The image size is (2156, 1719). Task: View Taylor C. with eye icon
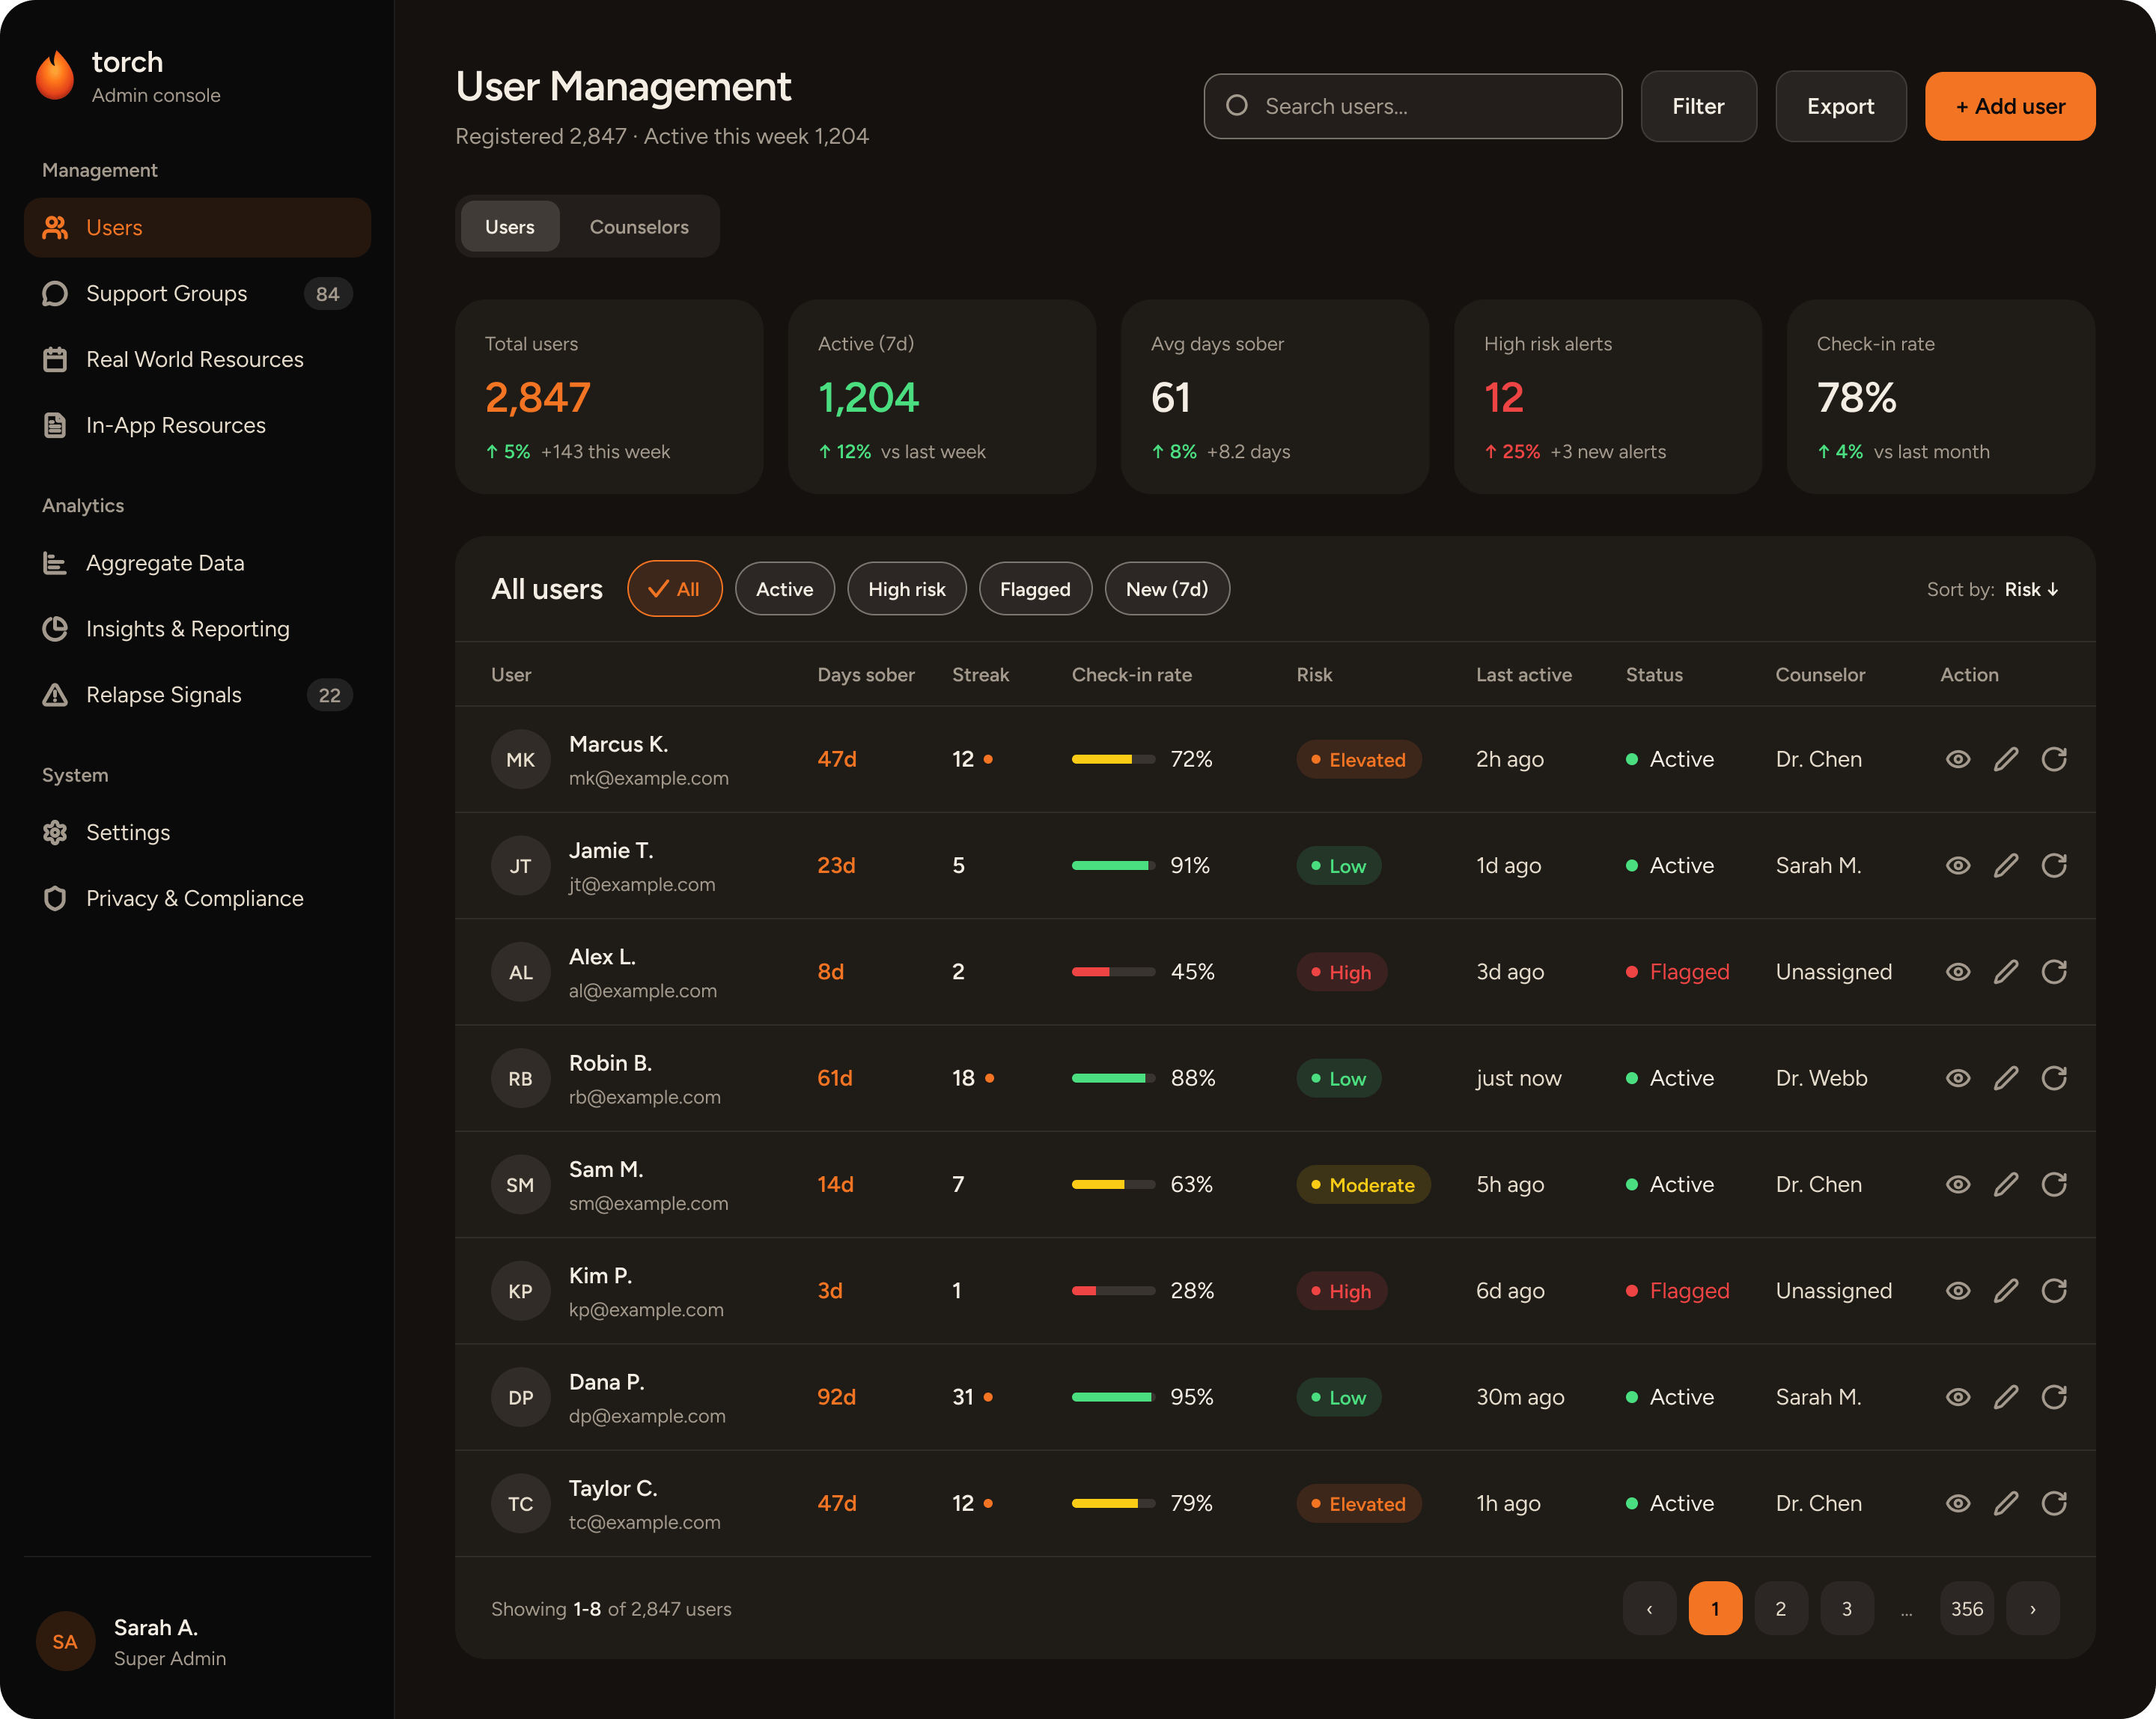(x=1958, y=1504)
